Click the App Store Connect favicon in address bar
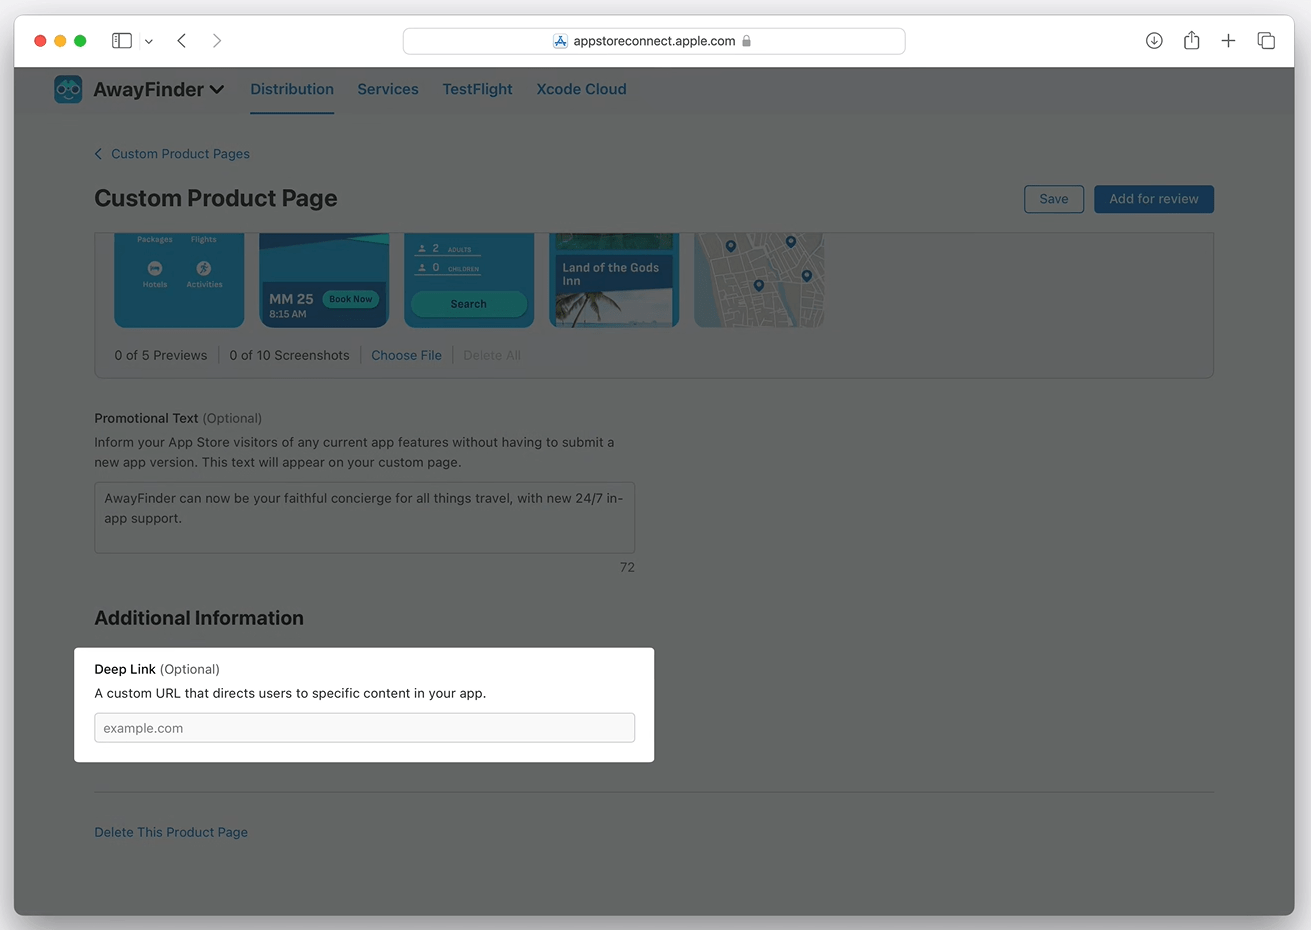1311x930 pixels. point(560,41)
